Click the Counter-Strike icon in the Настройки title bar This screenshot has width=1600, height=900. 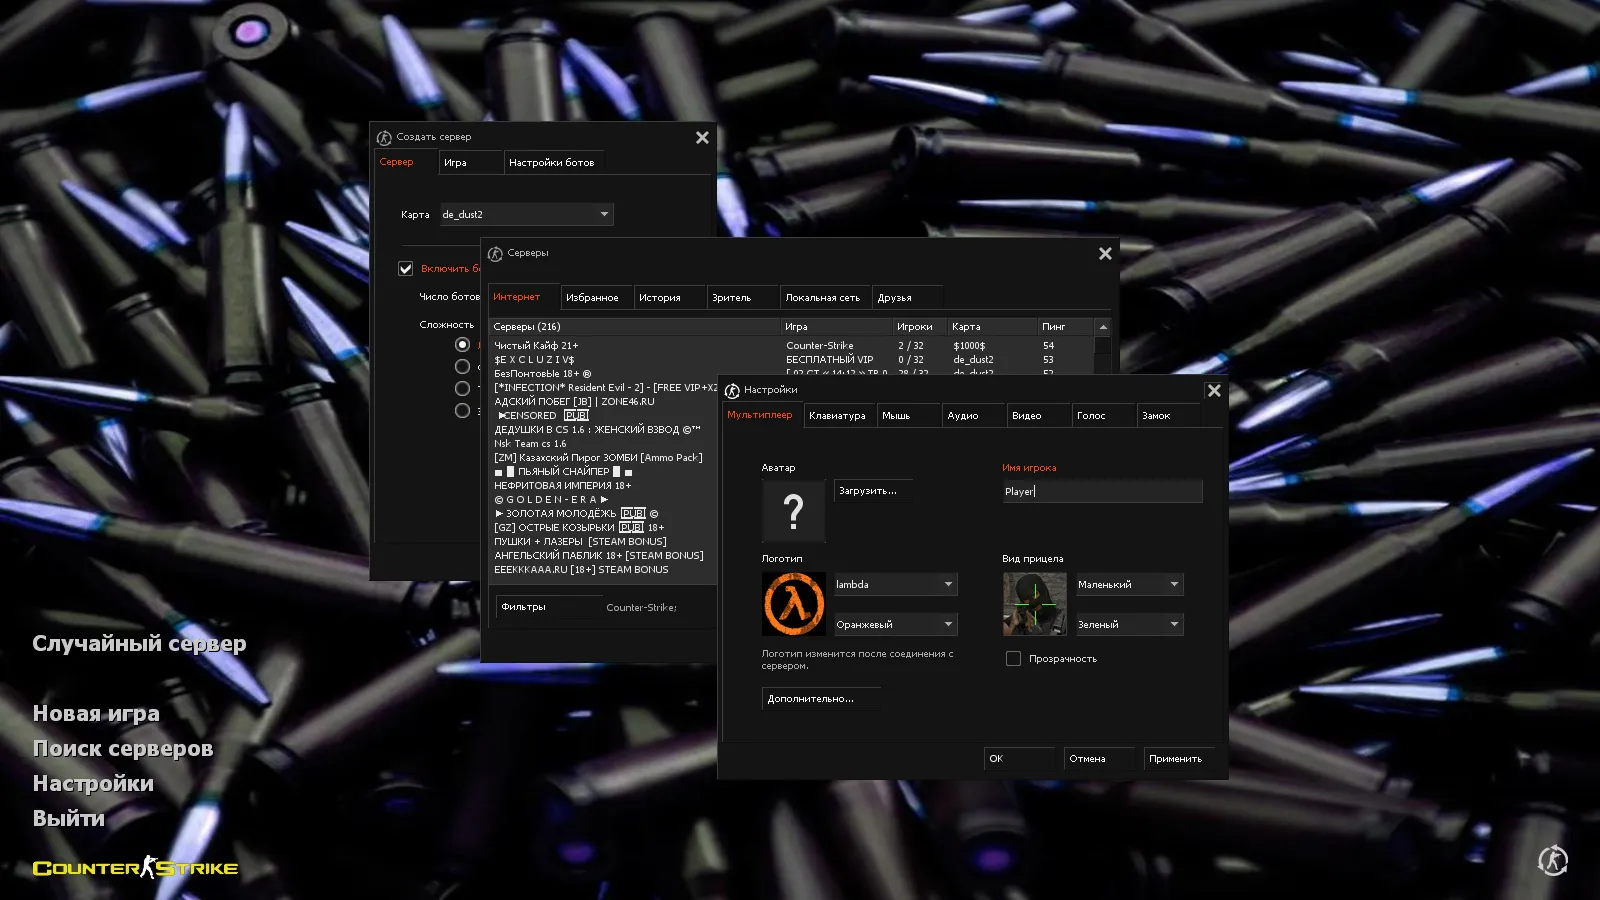pyautogui.click(x=731, y=390)
